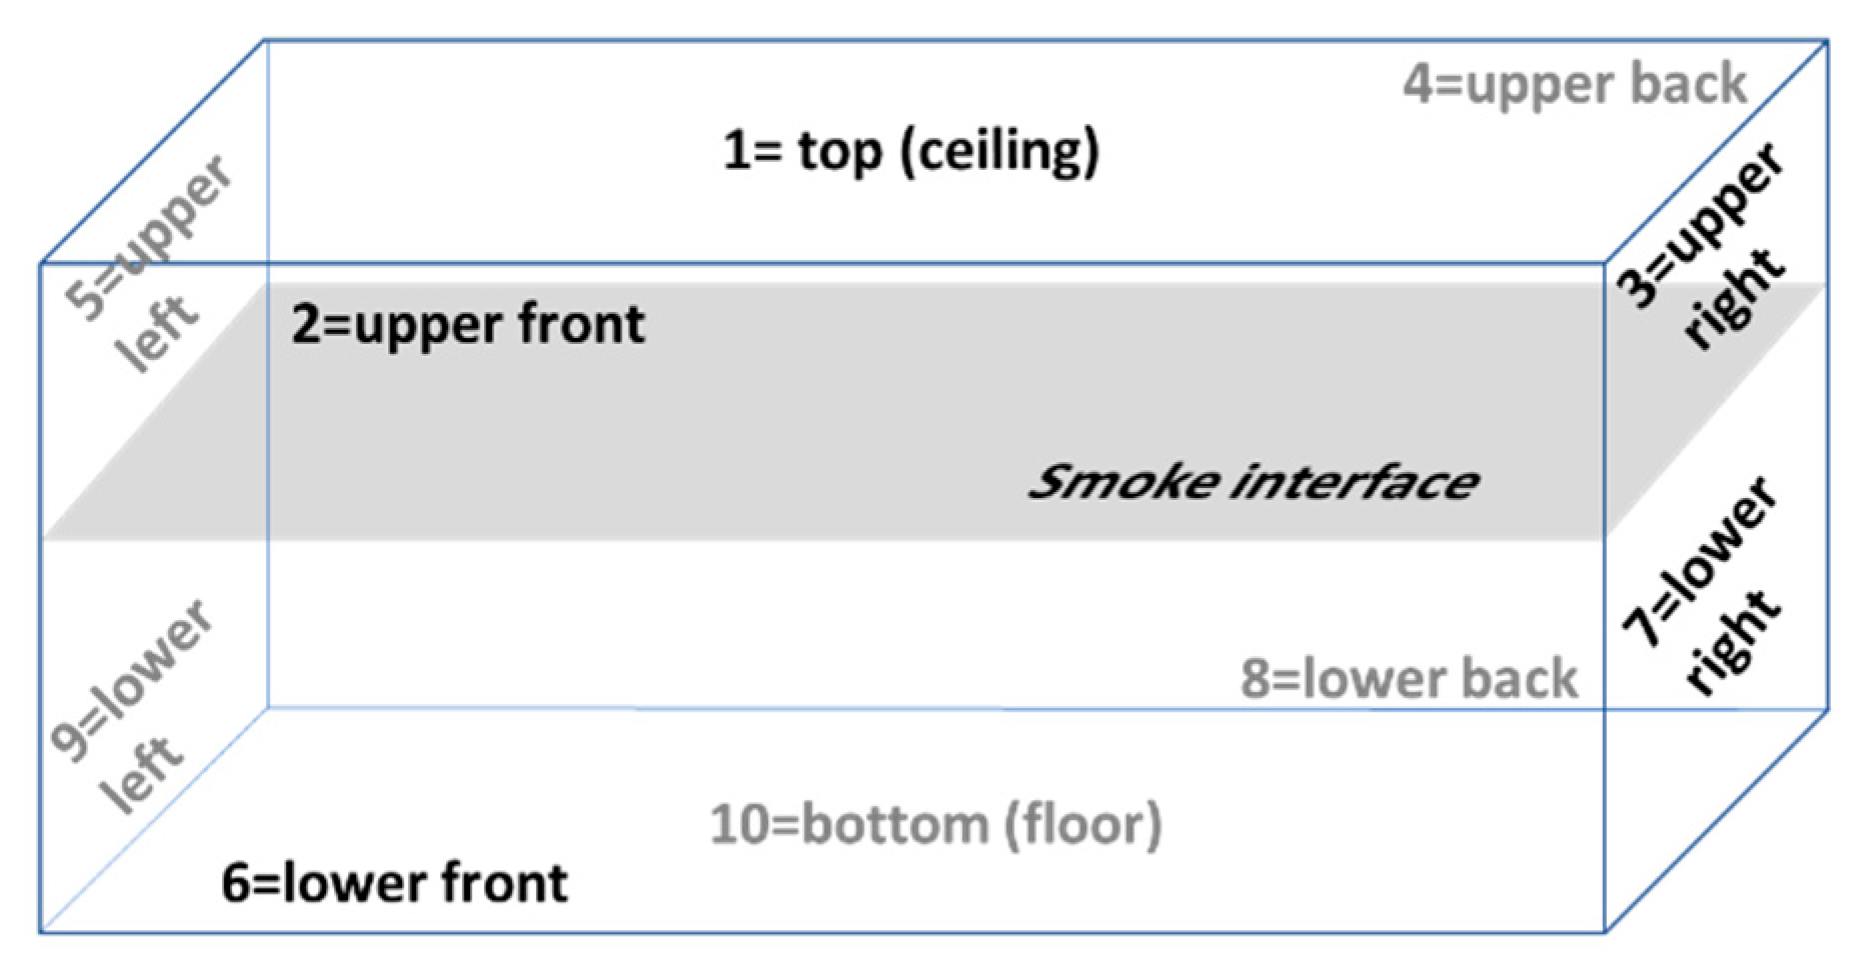Select the gray "4=upper back" label
Screen dimensions: 1861x975
click(1574, 84)
